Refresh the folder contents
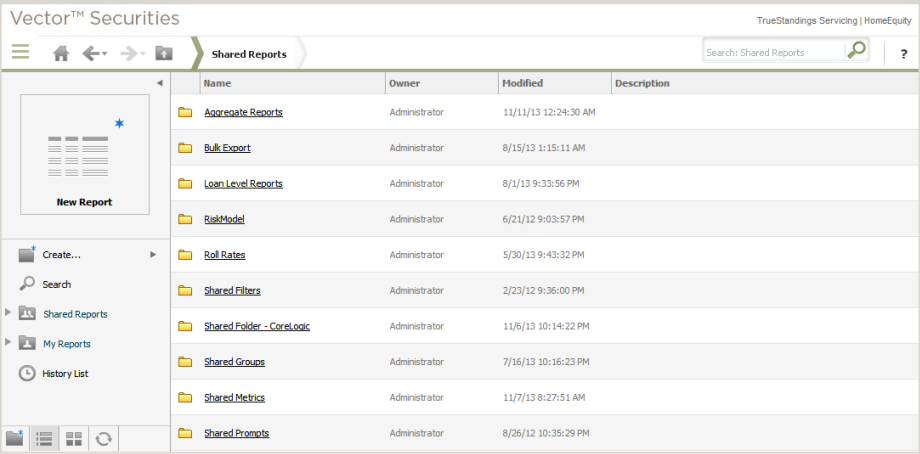 [x=104, y=439]
